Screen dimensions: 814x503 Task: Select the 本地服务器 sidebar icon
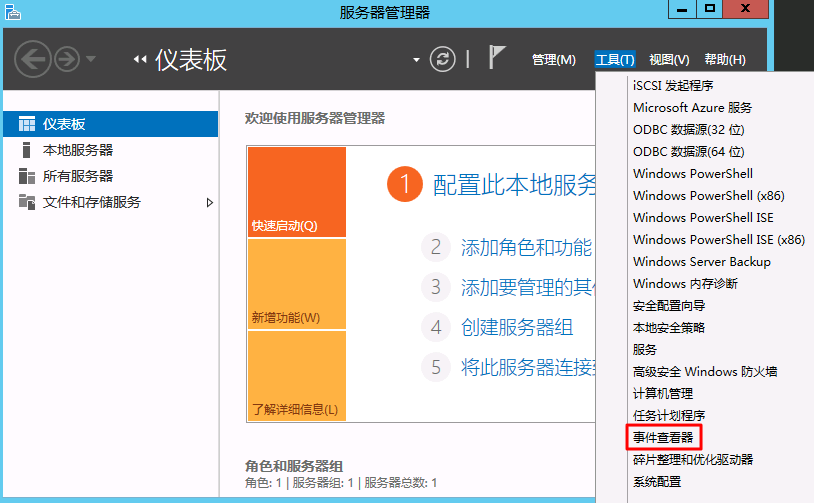(26, 150)
